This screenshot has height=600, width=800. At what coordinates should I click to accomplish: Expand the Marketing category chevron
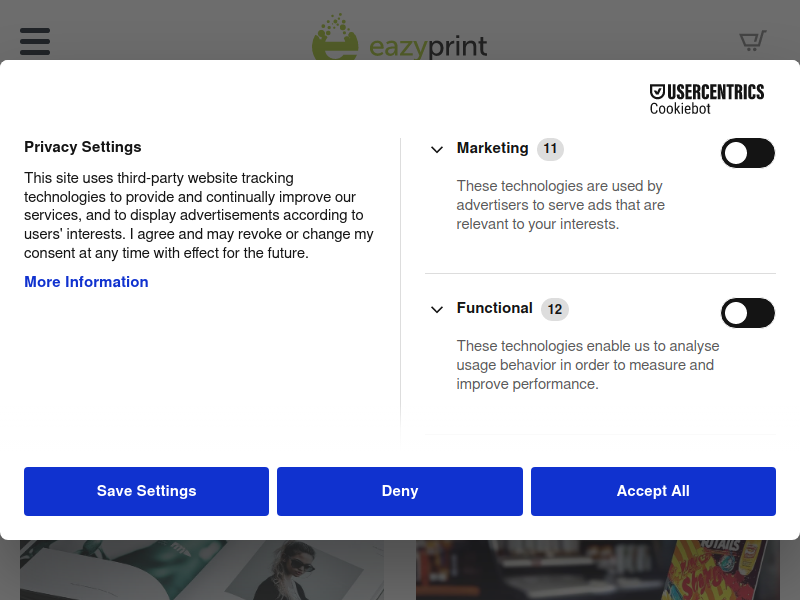coord(437,149)
